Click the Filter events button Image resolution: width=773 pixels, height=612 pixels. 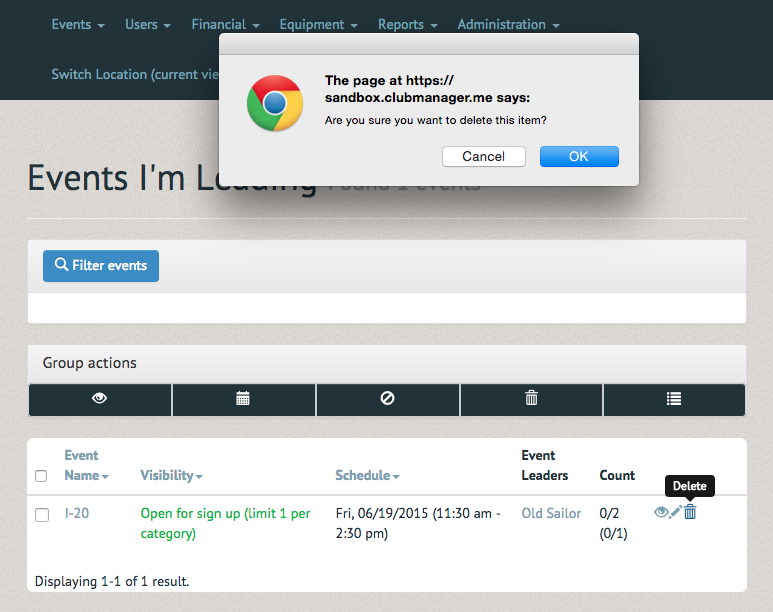tap(101, 266)
